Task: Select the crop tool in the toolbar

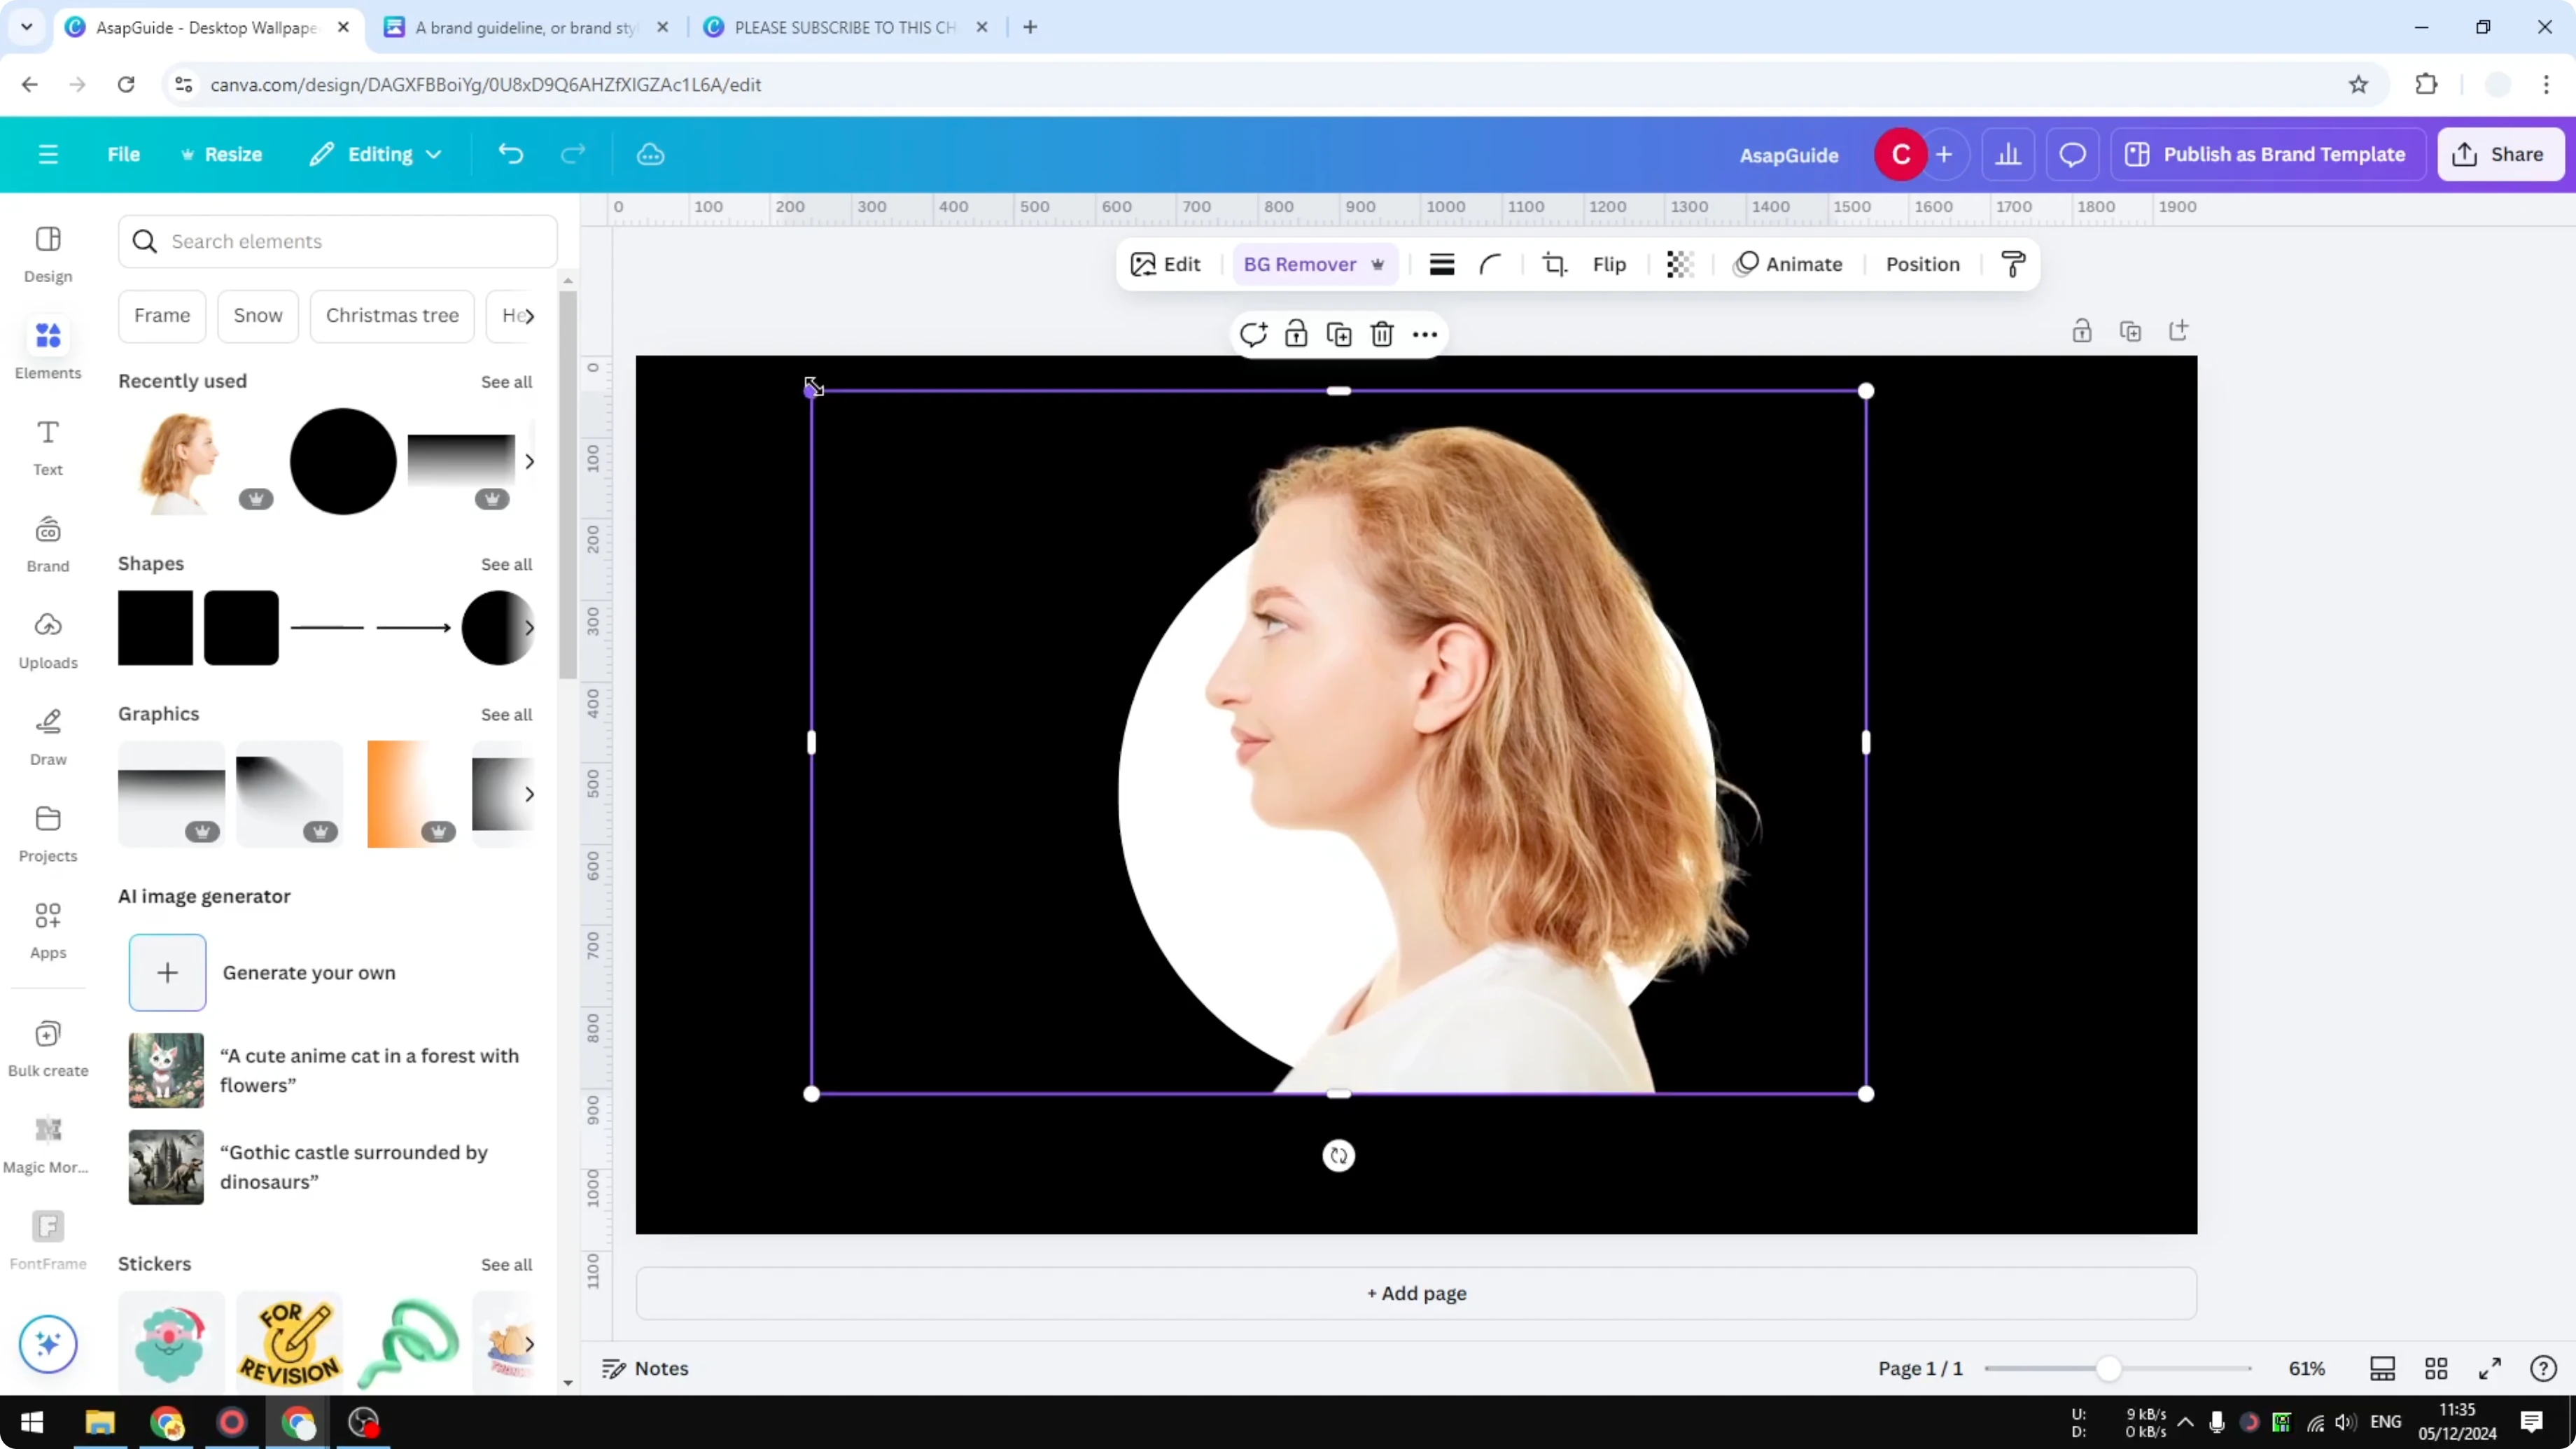Action: click(x=1555, y=264)
